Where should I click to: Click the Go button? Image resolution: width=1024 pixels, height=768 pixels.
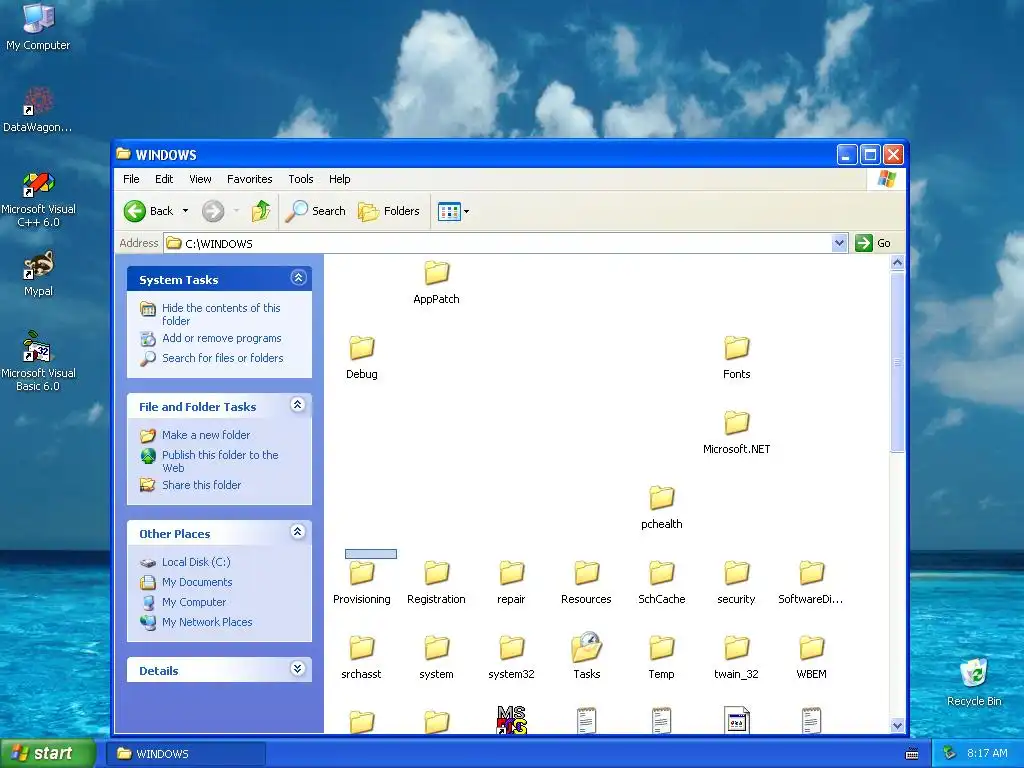[x=873, y=243]
